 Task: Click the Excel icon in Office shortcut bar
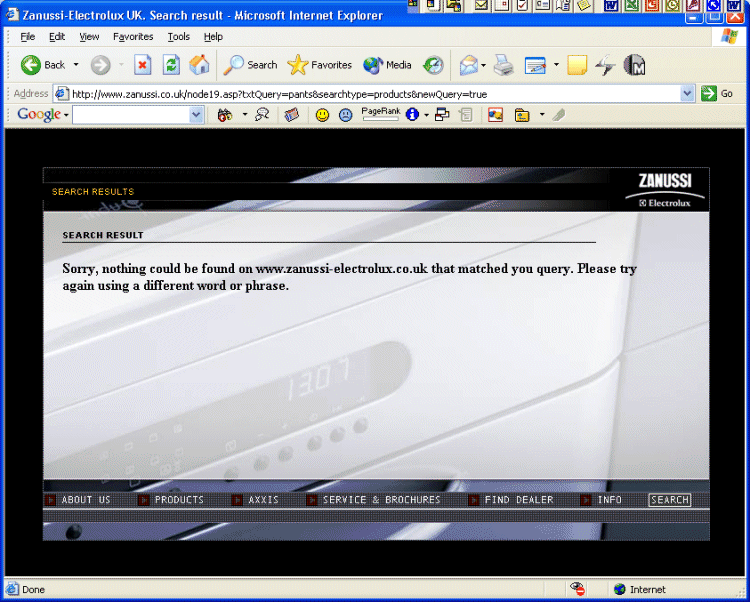click(632, 5)
